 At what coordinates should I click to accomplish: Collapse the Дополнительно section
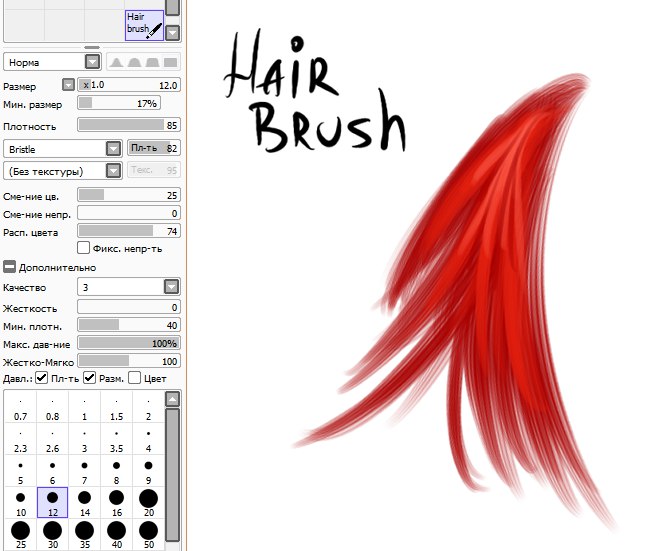point(10,267)
